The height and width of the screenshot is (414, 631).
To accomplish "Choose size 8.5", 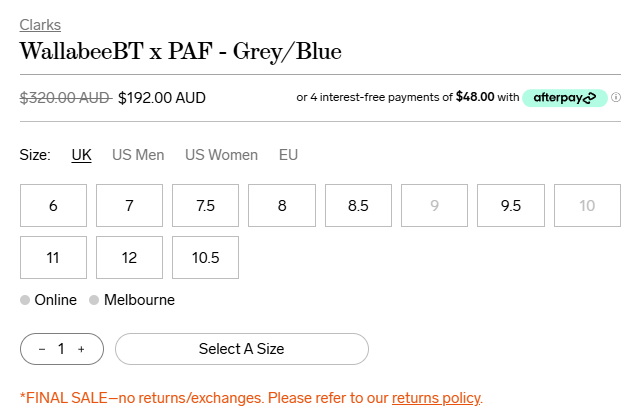I will point(358,206).
